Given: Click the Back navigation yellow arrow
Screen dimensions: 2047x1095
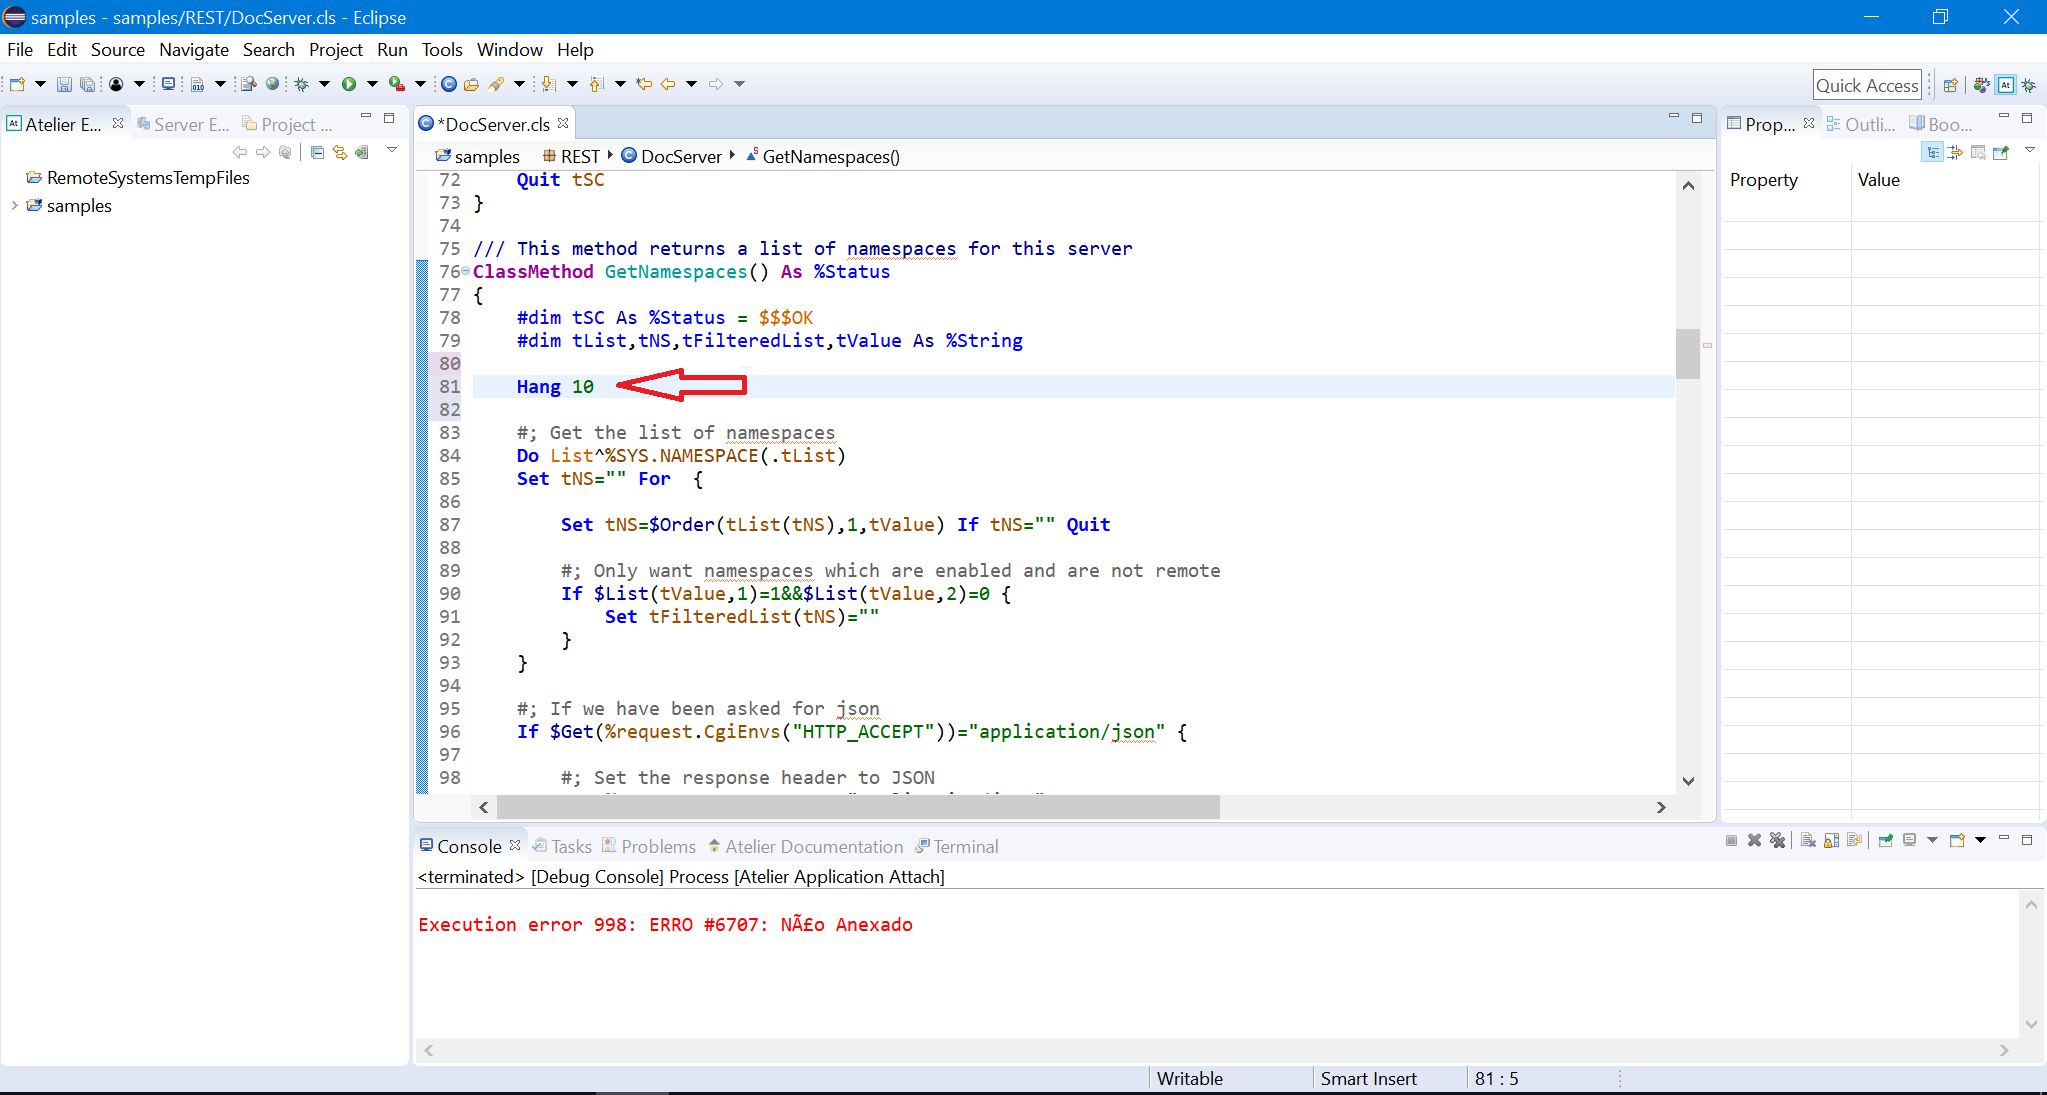Looking at the screenshot, I should [668, 84].
